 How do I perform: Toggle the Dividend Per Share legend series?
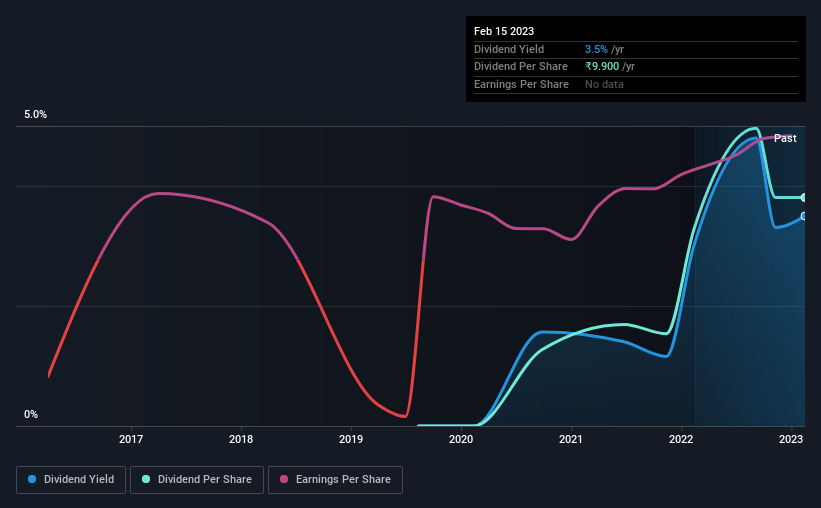point(197,480)
